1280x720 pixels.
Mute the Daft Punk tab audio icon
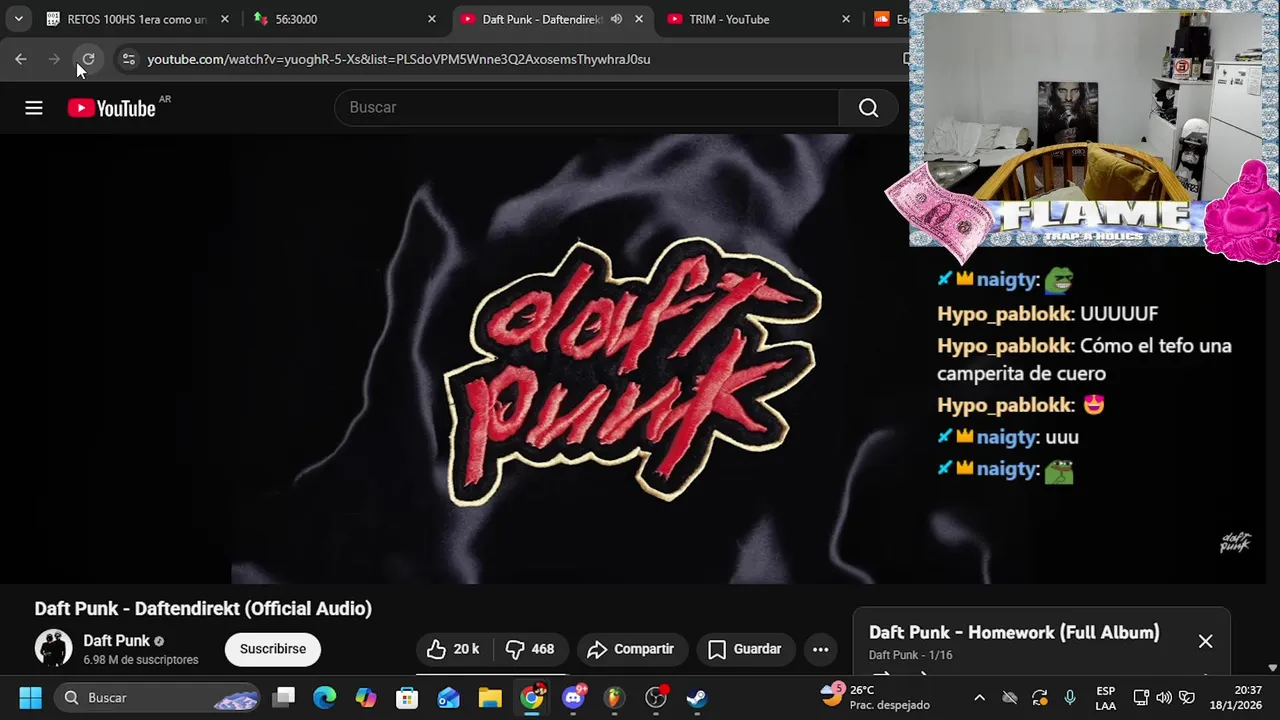point(616,19)
